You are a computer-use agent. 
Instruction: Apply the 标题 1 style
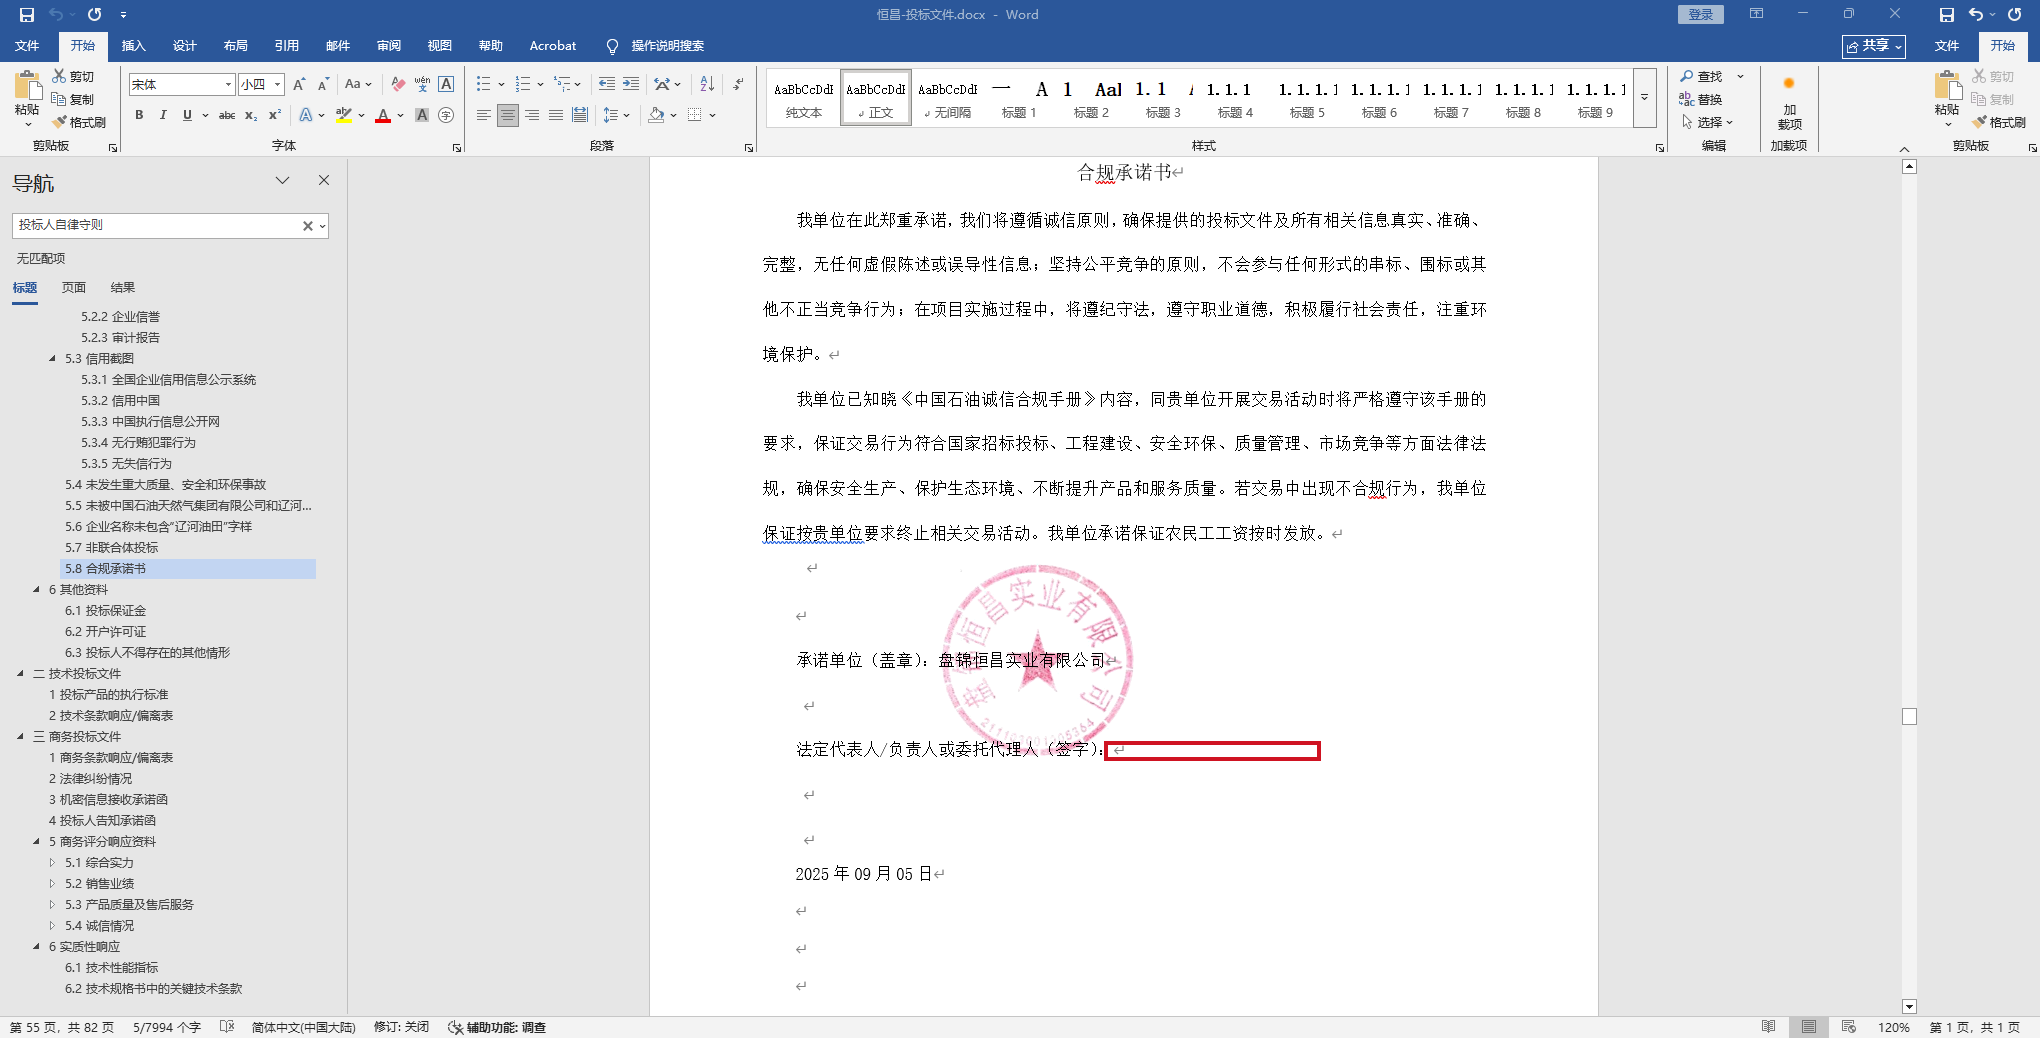[x=1019, y=98]
